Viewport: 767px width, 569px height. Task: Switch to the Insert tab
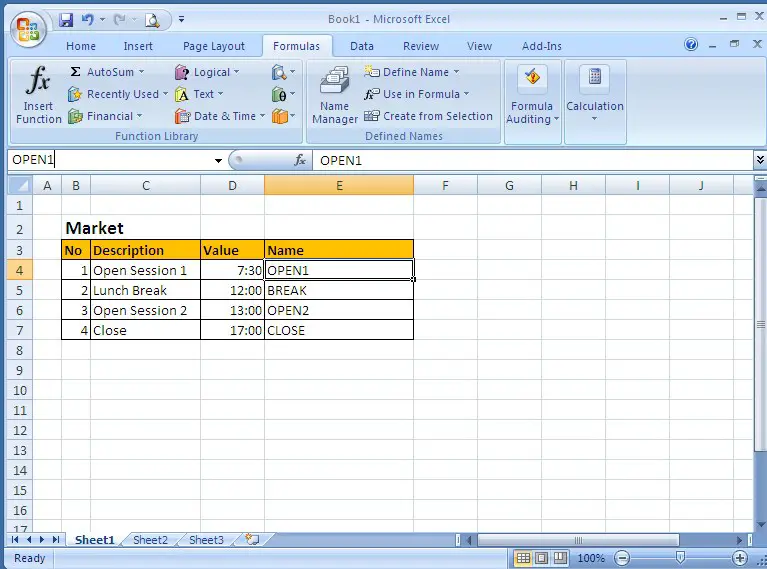[138, 46]
